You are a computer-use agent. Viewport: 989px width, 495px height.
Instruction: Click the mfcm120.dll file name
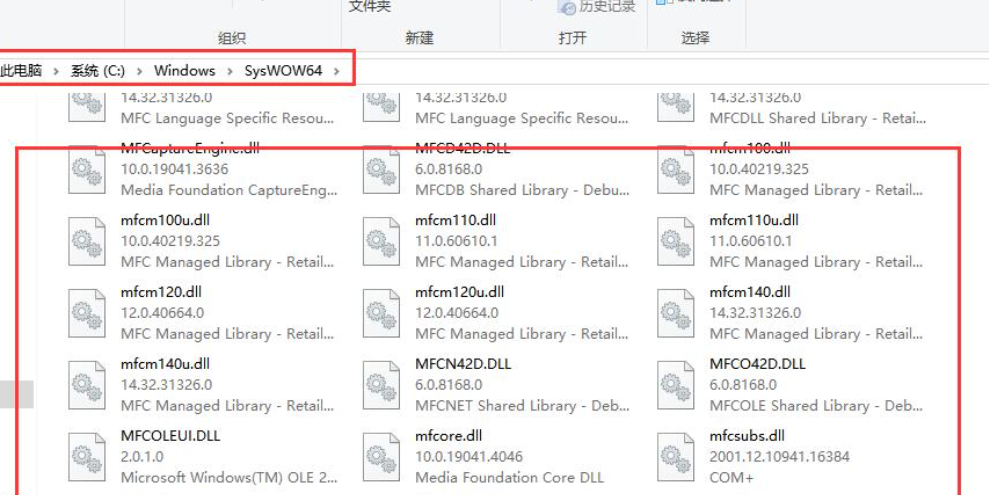[x=161, y=293]
